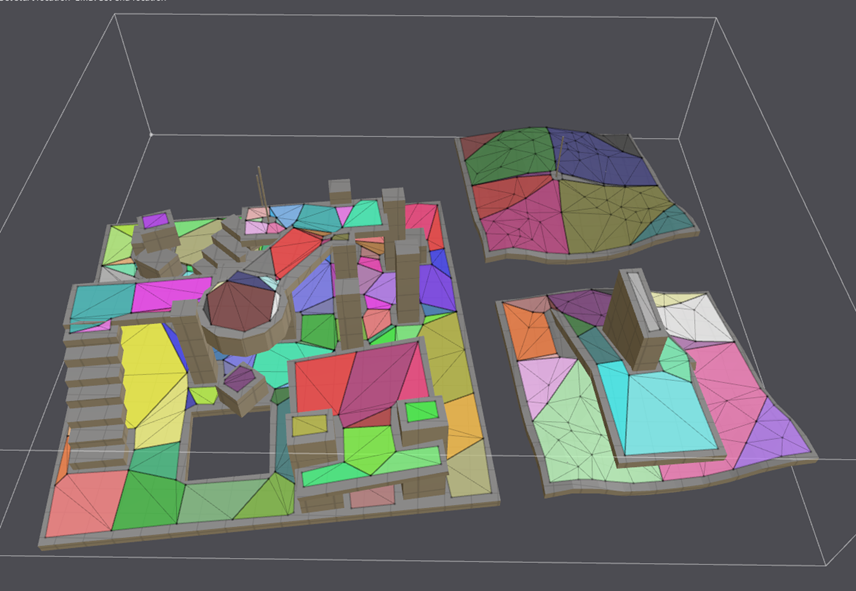Pick the magenta polygon on the upper-left ledge
This screenshot has height=591, width=856.
(170, 295)
